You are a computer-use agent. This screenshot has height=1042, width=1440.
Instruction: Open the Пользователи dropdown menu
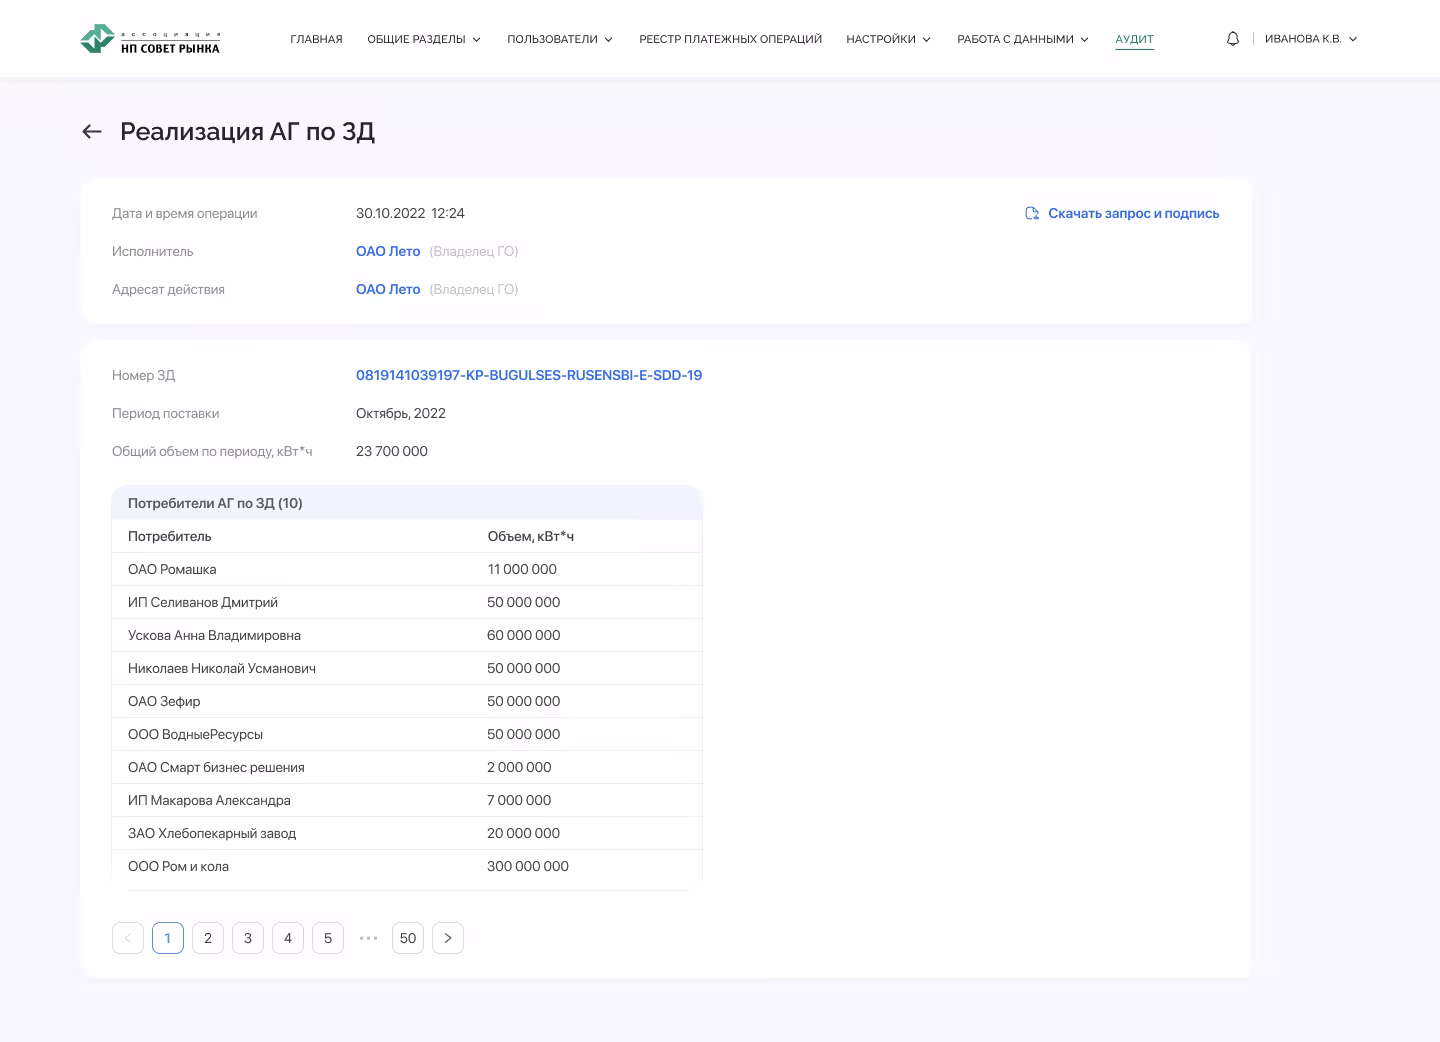(560, 40)
